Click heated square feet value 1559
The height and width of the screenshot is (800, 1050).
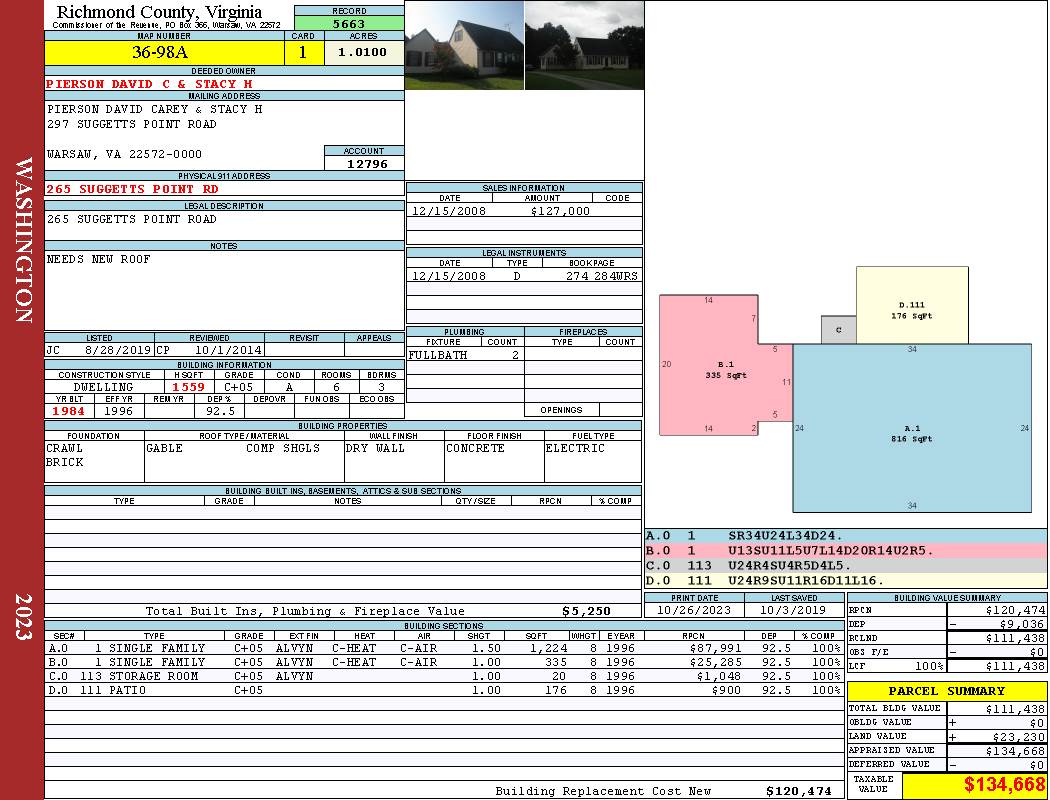pos(188,387)
